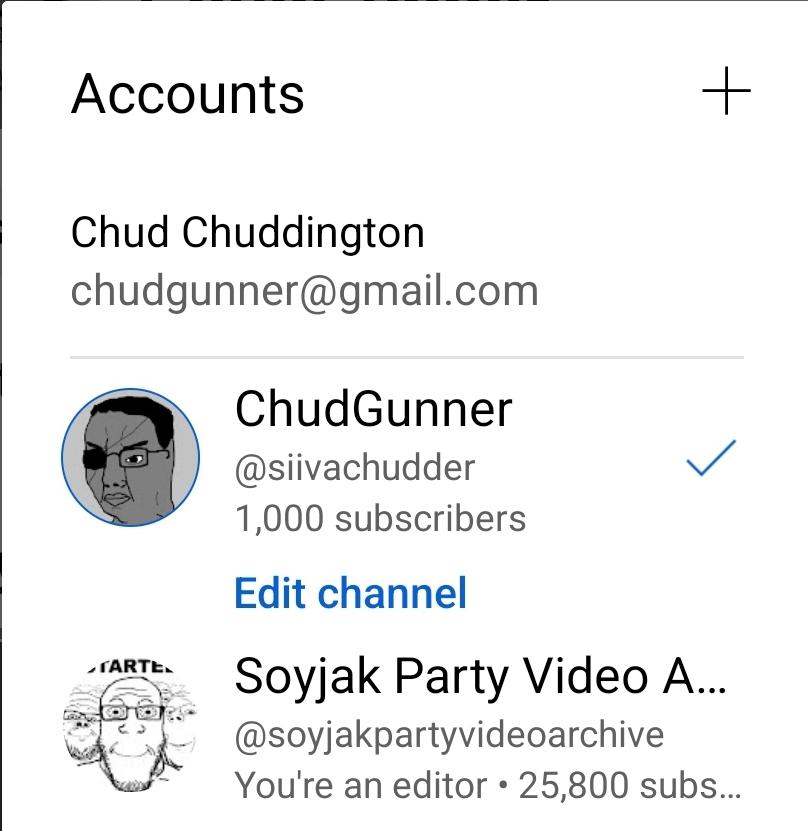Click the 25,800 subs count text
The width and height of the screenshot is (808, 831).
[x=629, y=785]
